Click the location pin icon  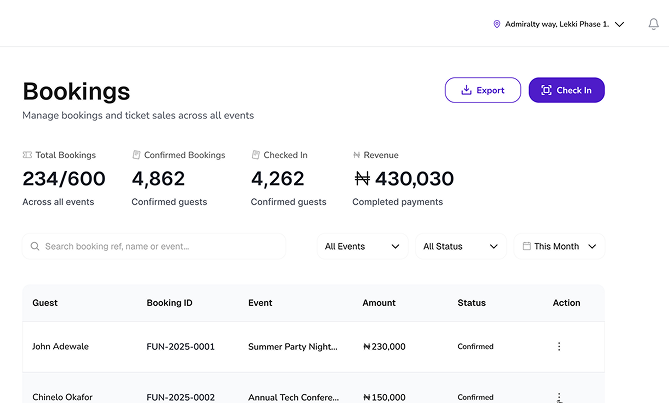(x=497, y=24)
